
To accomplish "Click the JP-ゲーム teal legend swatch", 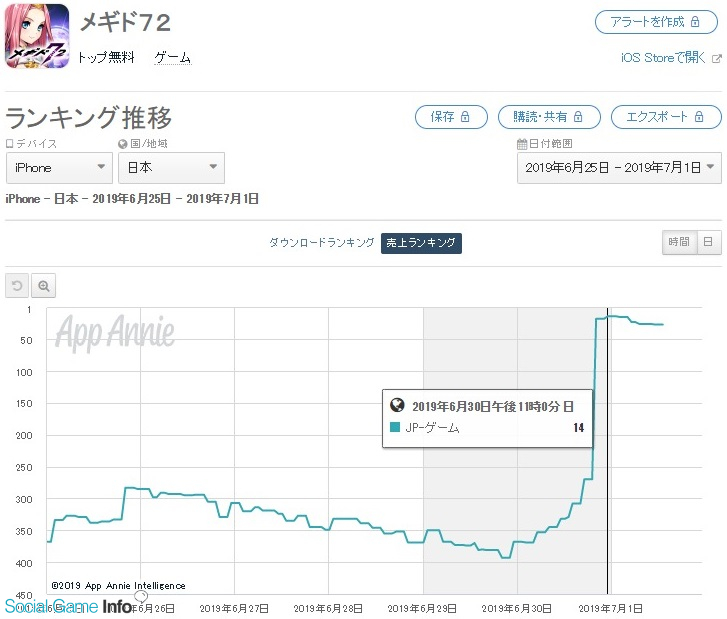I will coord(395,427).
